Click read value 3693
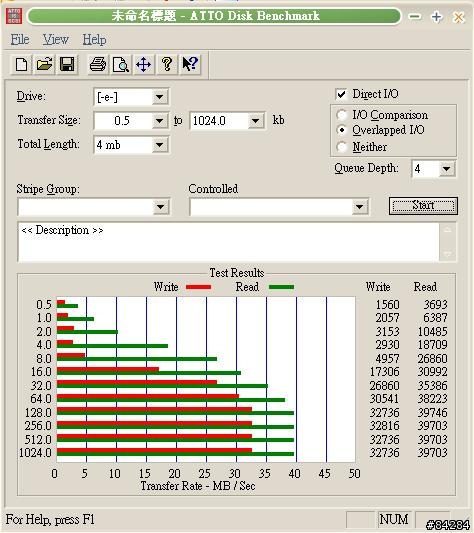The height and width of the screenshot is (533, 474). [x=436, y=305]
